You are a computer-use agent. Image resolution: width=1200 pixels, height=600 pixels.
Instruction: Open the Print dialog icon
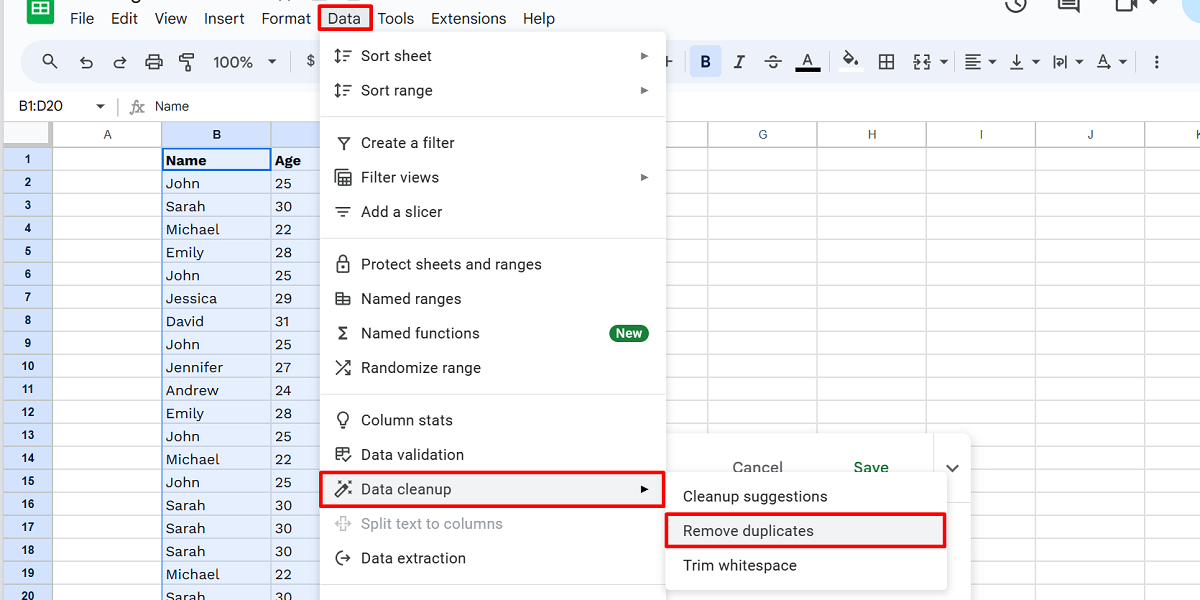pos(153,61)
